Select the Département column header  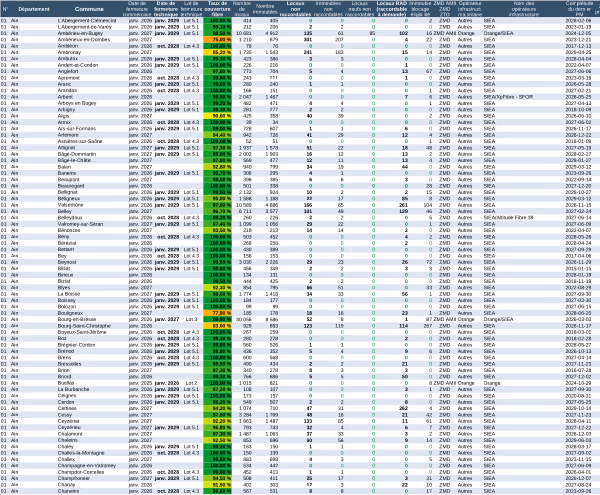pos(35,8)
